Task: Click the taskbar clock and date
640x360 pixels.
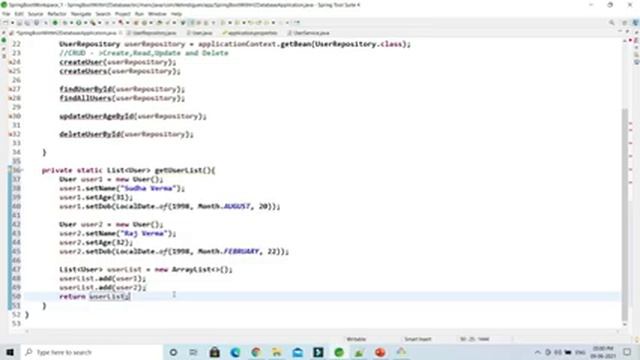Action: (x=603, y=352)
